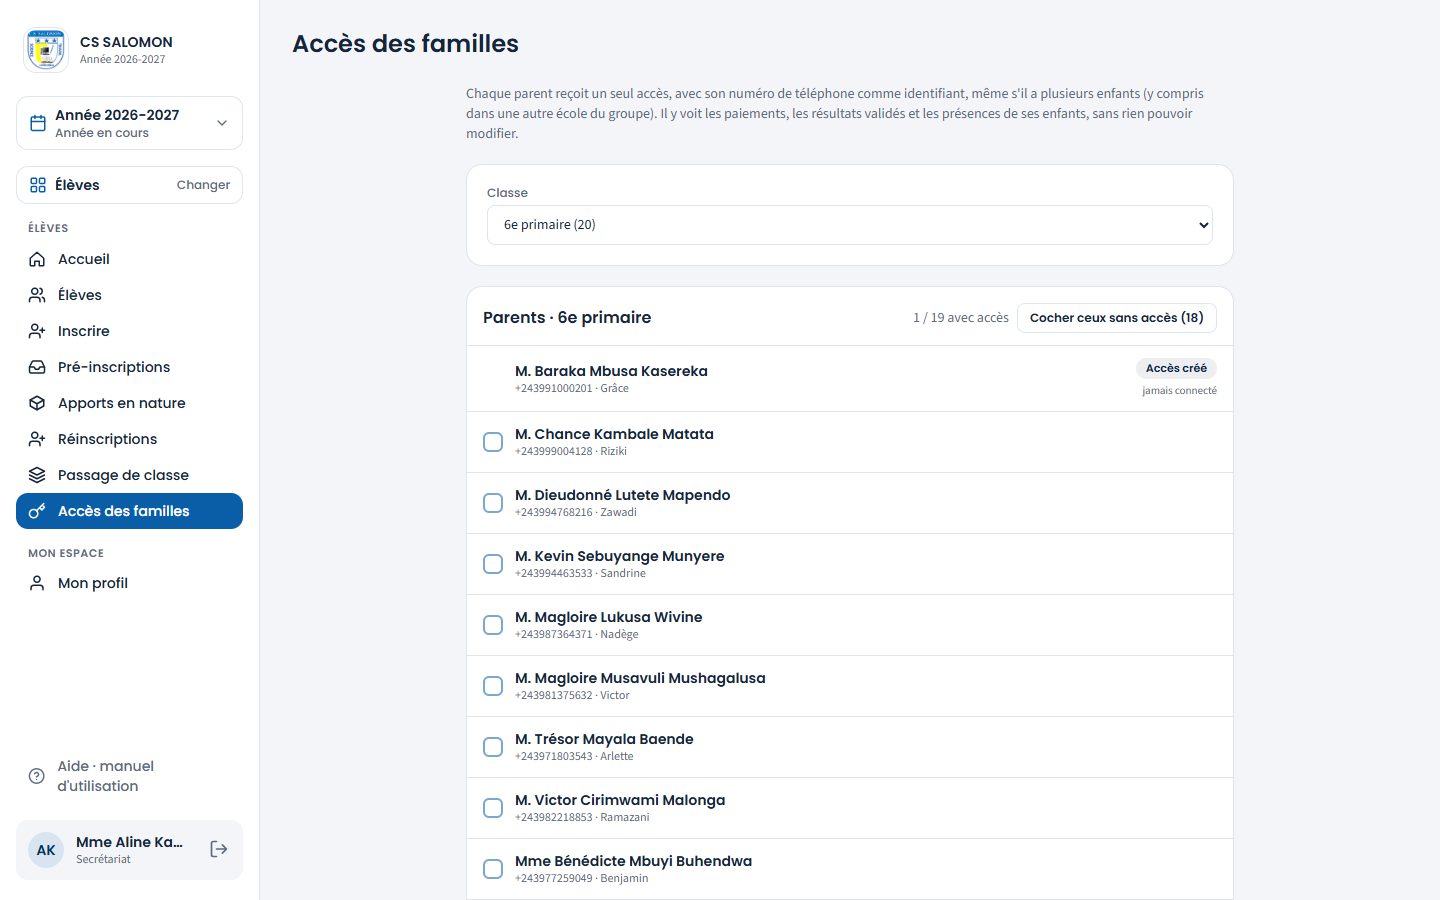Open the Classe dropdown showing 6e primaire (20)
The image size is (1440, 900).
(x=850, y=225)
